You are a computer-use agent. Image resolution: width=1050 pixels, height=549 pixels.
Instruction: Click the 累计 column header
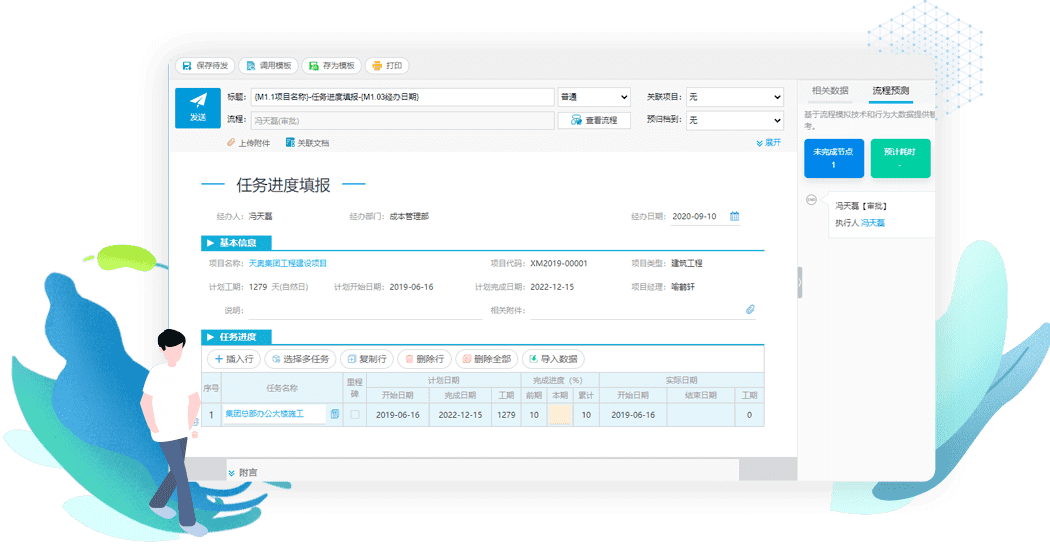[x=586, y=395]
